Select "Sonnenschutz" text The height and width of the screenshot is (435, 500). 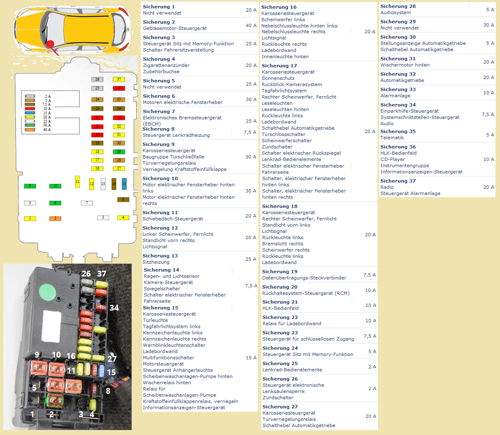pyautogui.click(x=278, y=78)
